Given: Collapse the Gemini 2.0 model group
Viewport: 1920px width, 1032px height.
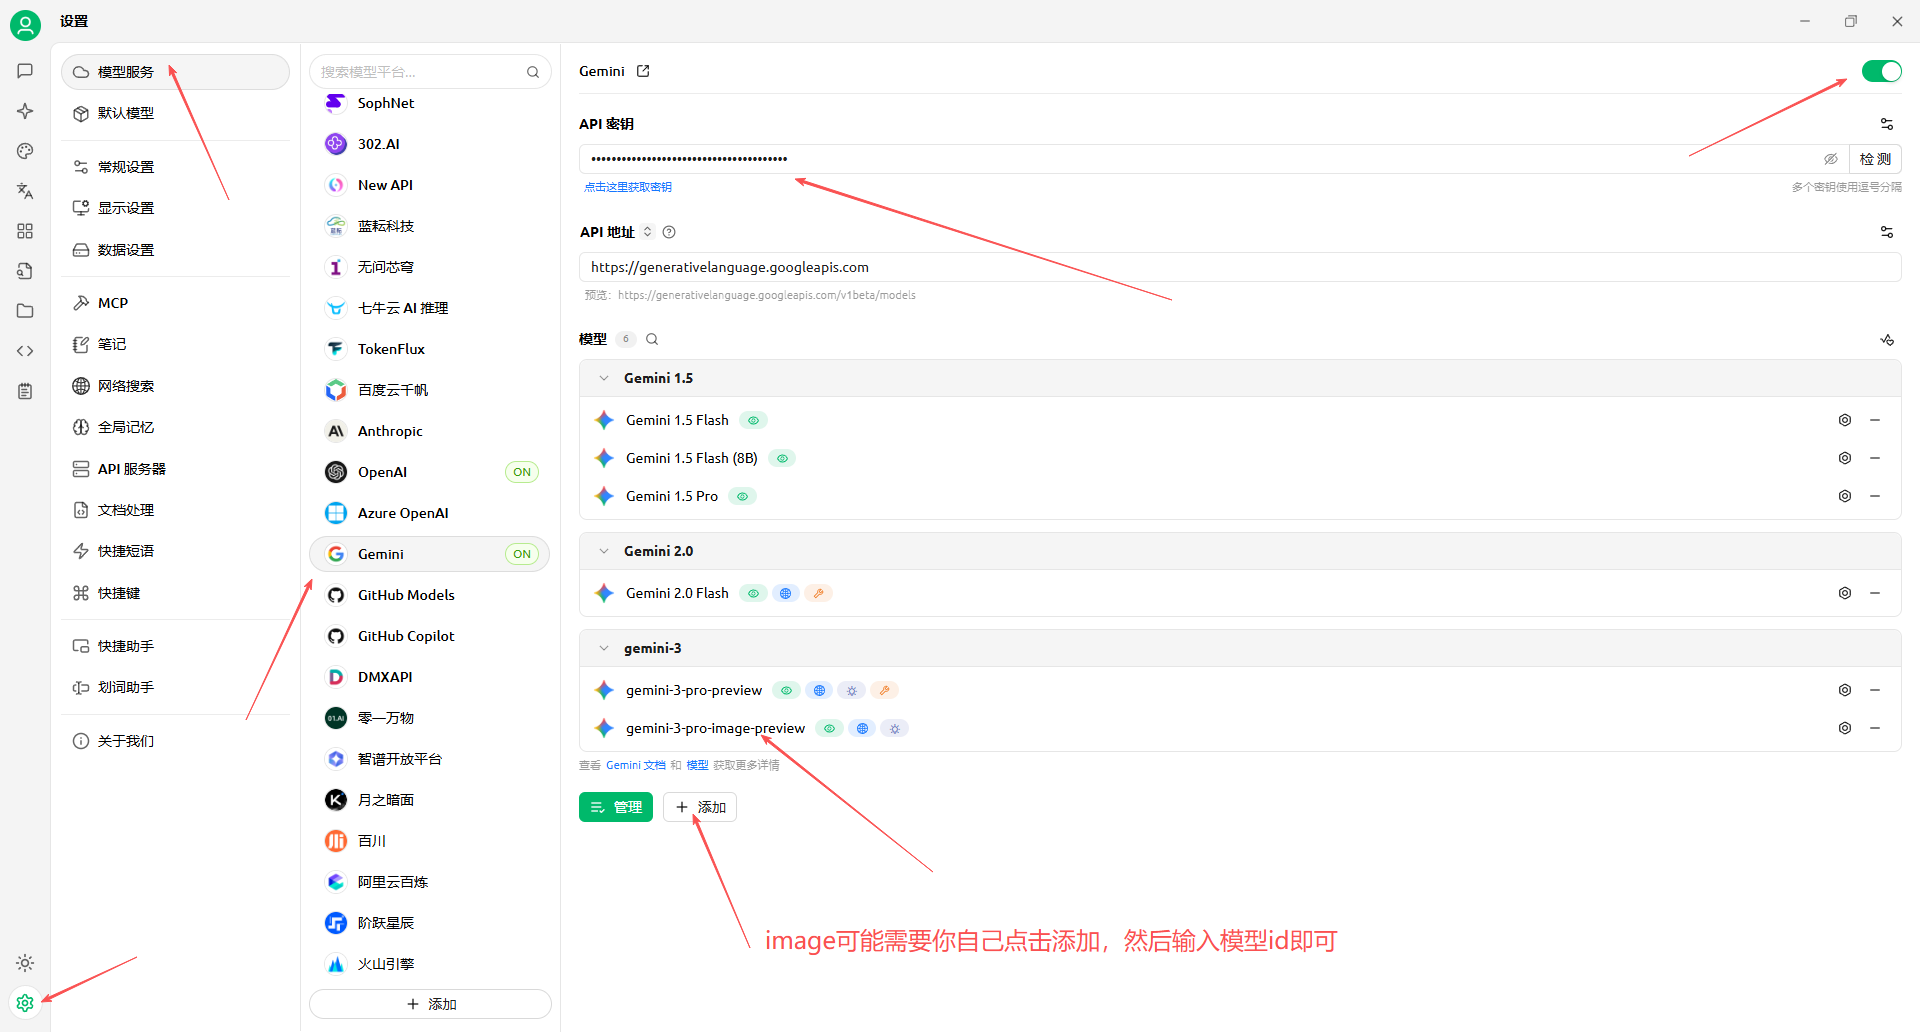Looking at the screenshot, I should pyautogui.click(x=604, y=551).
